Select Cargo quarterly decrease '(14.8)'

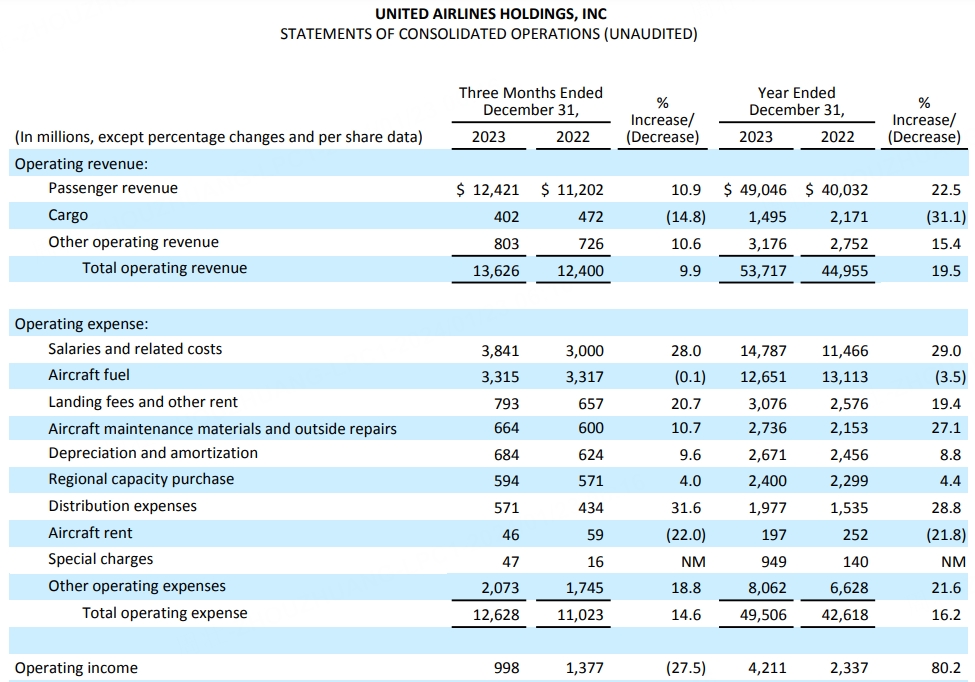click(x=686, y=217)
